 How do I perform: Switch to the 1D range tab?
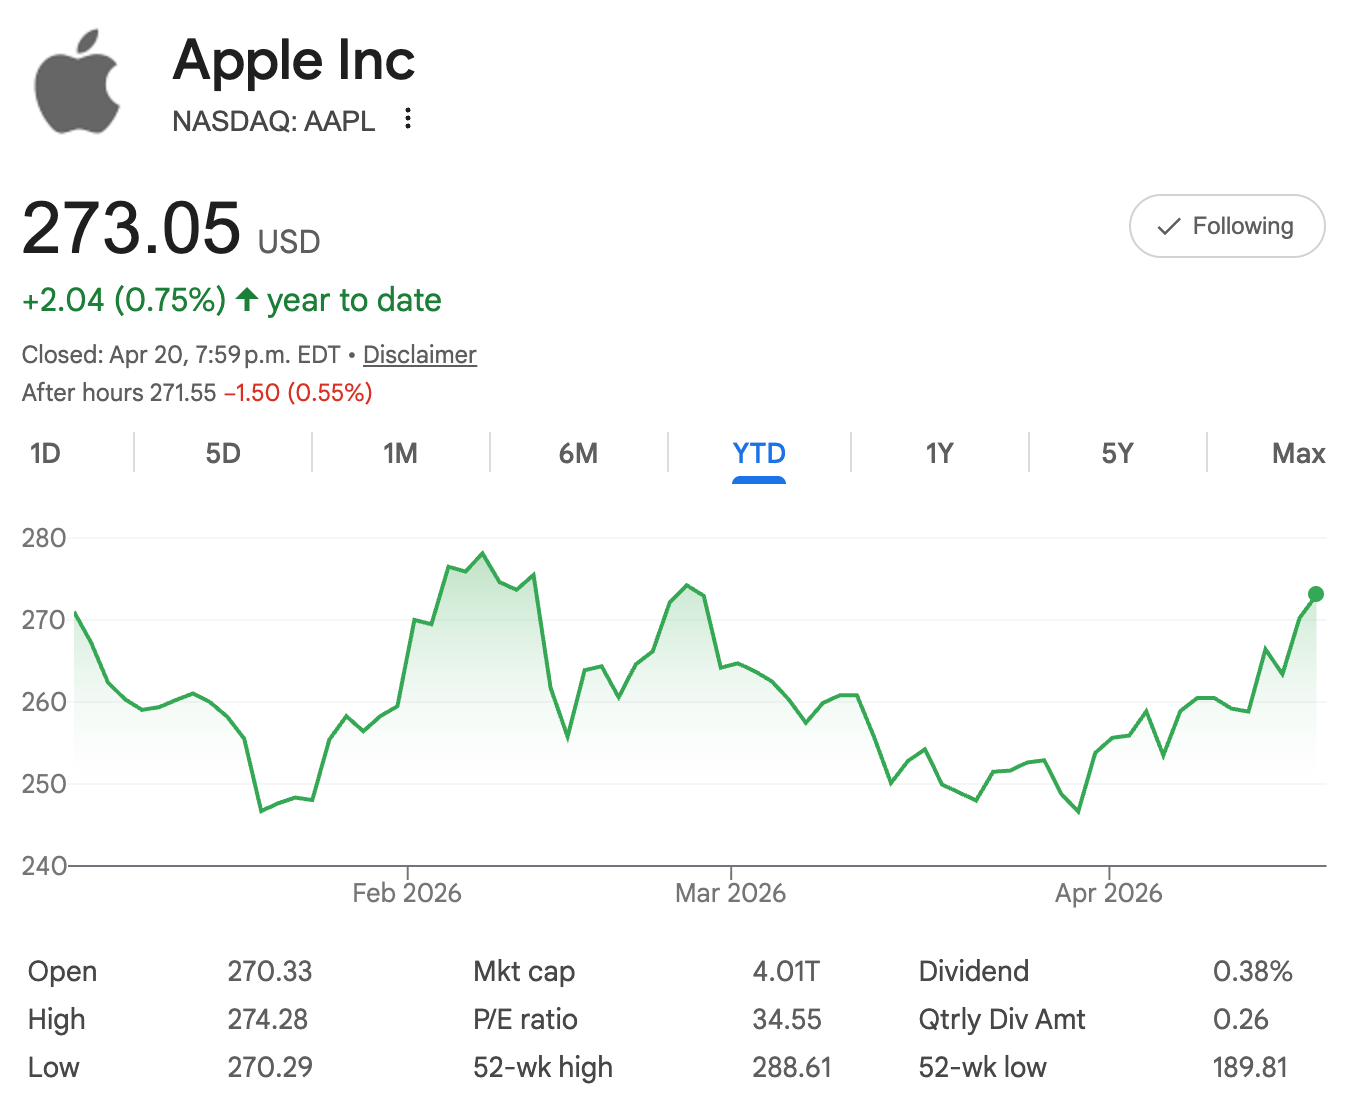pos(46,454)
